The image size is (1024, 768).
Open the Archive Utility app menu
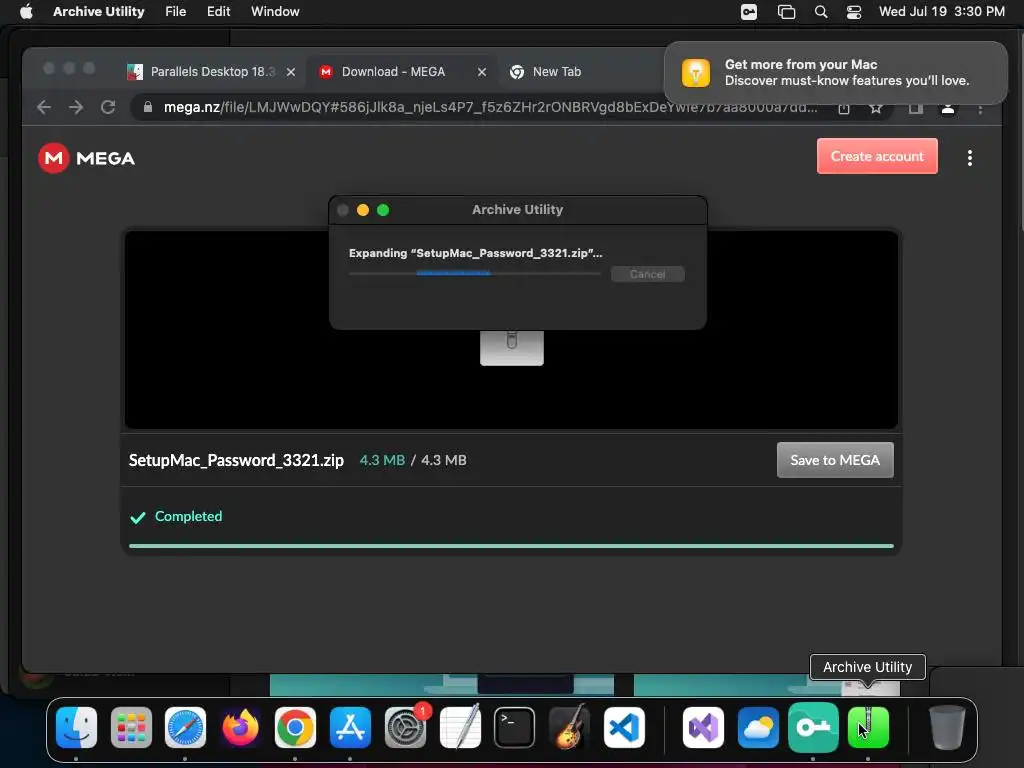(99, 12)
